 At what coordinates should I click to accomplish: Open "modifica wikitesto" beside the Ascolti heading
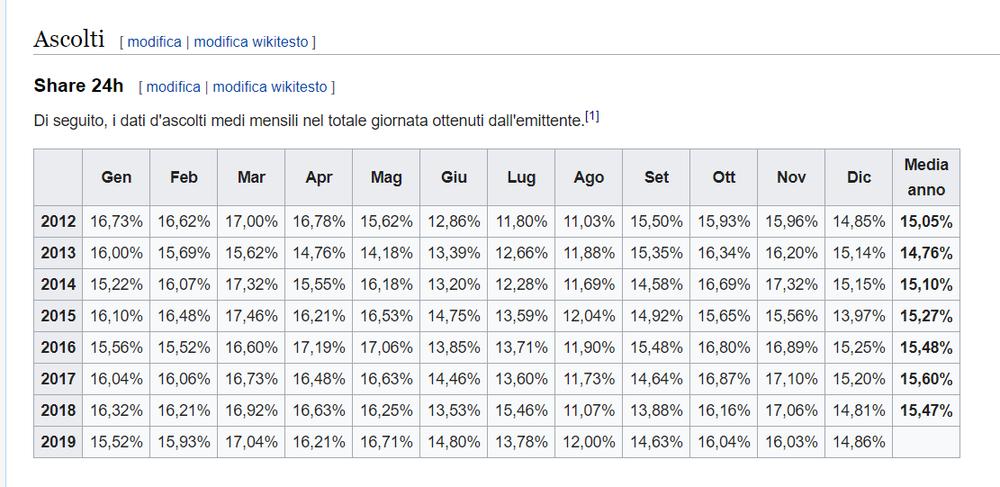(x=251, y=42)
